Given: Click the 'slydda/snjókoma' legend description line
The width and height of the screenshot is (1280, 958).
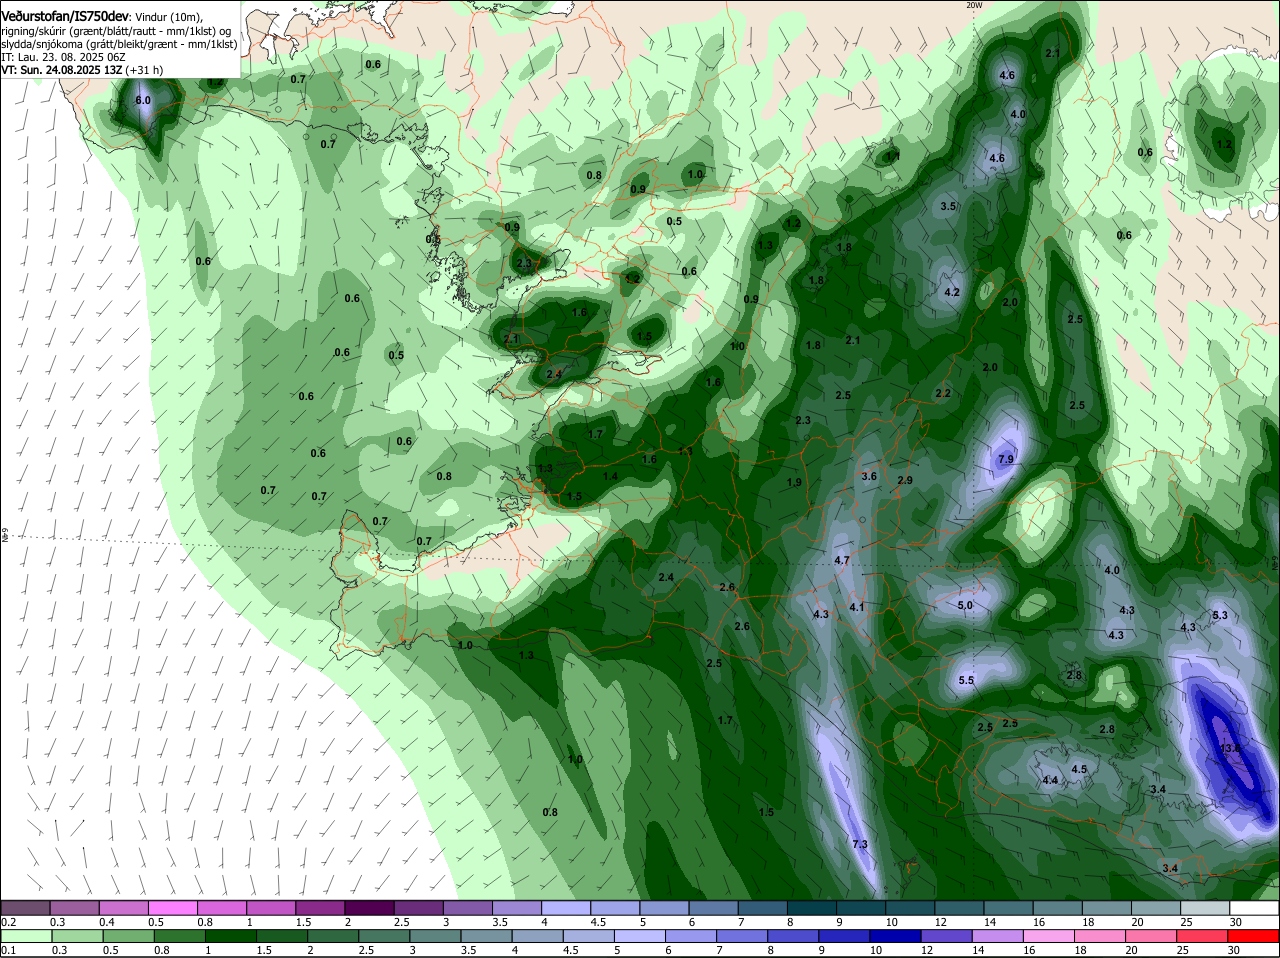Looking at the screenshot, I should click(x=119, y=44).
